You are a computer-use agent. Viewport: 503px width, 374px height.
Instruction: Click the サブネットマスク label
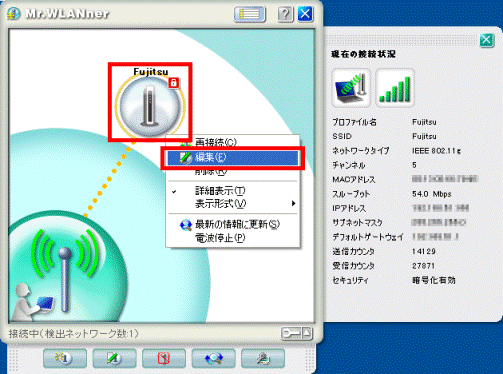coord(357,223)
